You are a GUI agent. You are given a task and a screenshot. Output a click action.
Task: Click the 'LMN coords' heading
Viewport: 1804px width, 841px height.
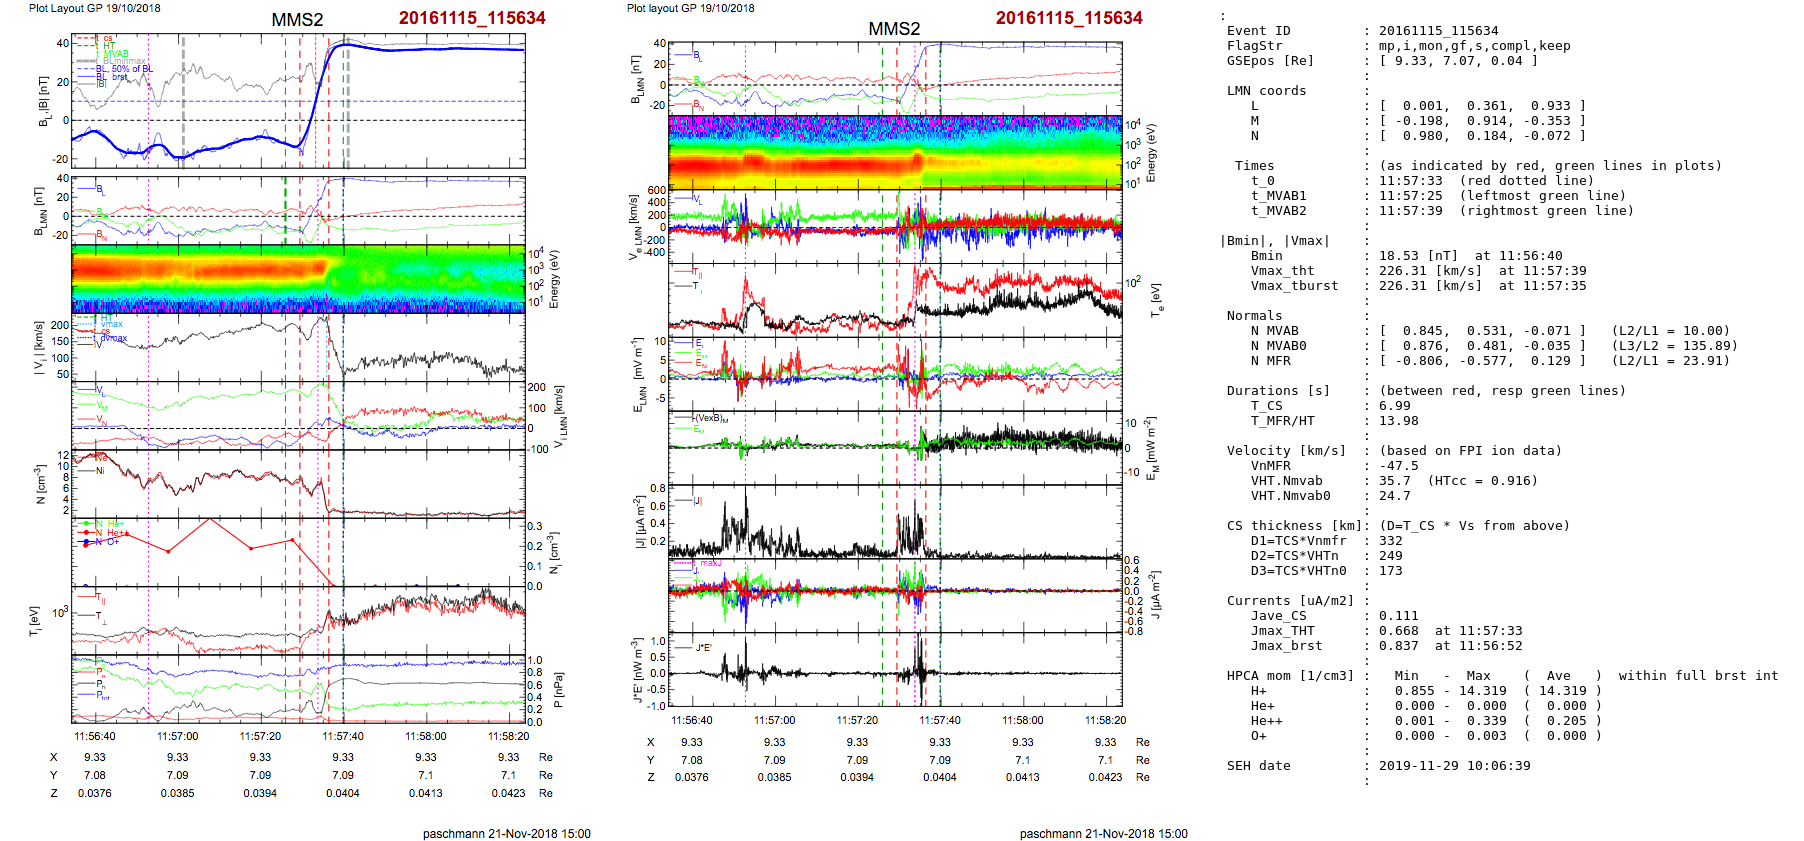pyautogui.click(x=1267, y=91)
